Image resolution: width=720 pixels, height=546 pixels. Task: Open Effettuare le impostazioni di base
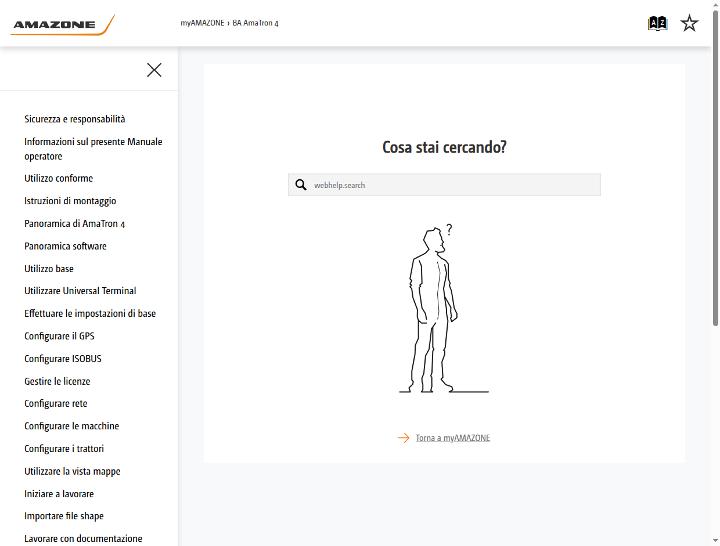pyautogui.click(x=90, y=314)
